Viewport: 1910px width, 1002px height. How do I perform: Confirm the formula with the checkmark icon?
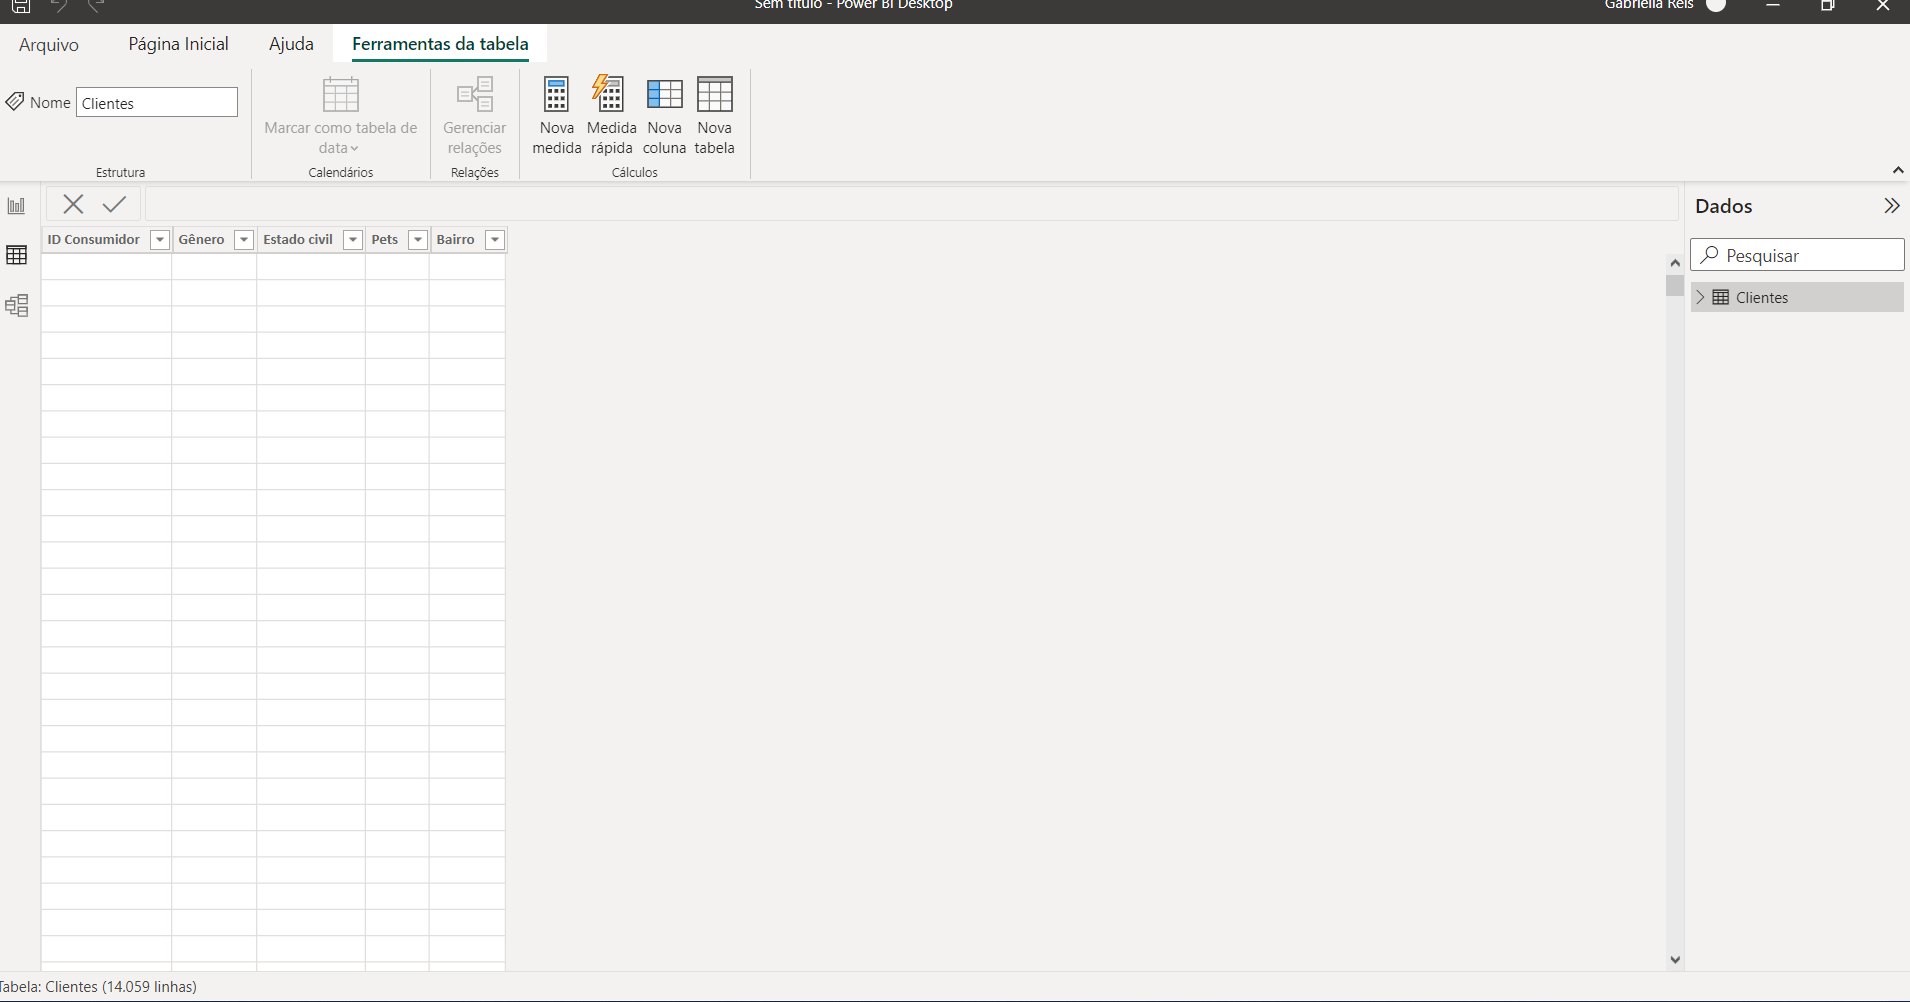(114, 204)
